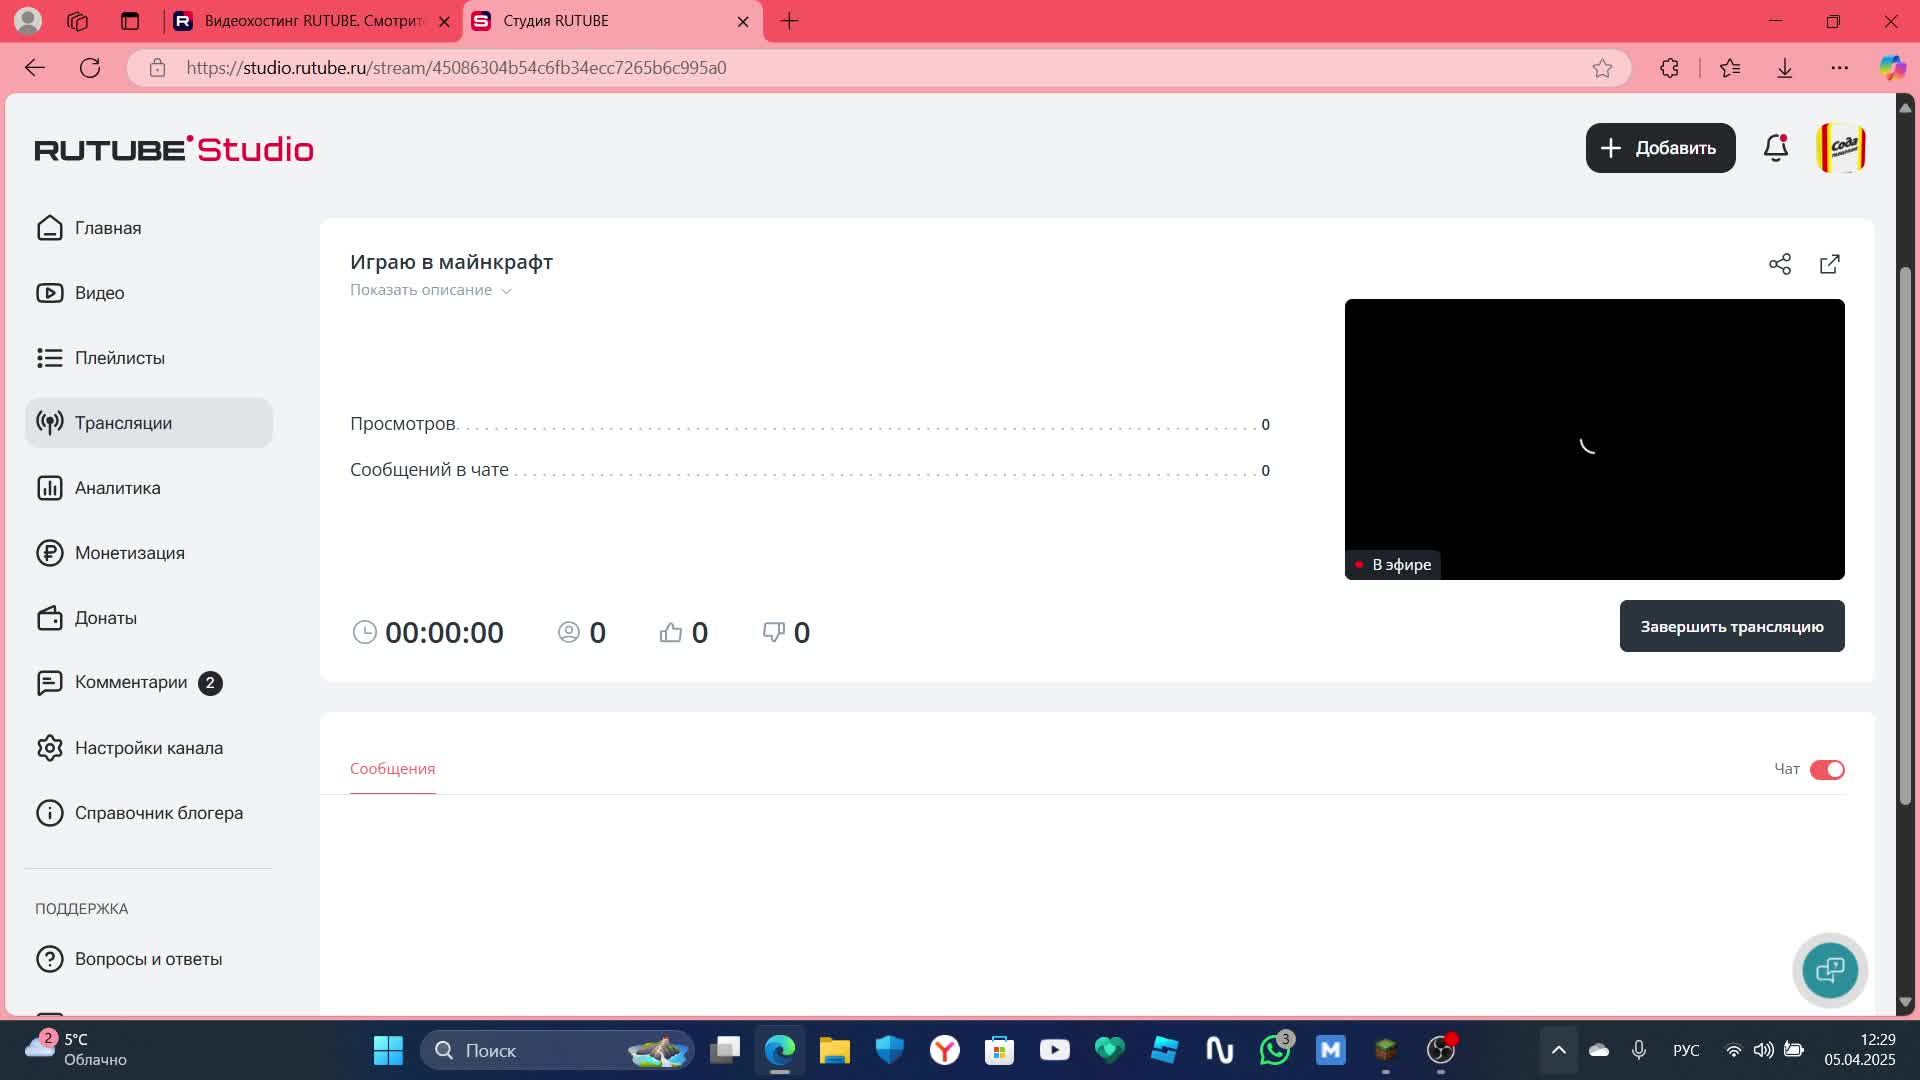
Task: Toggle the Чат switch off
Action: (x=1826, y=769)
